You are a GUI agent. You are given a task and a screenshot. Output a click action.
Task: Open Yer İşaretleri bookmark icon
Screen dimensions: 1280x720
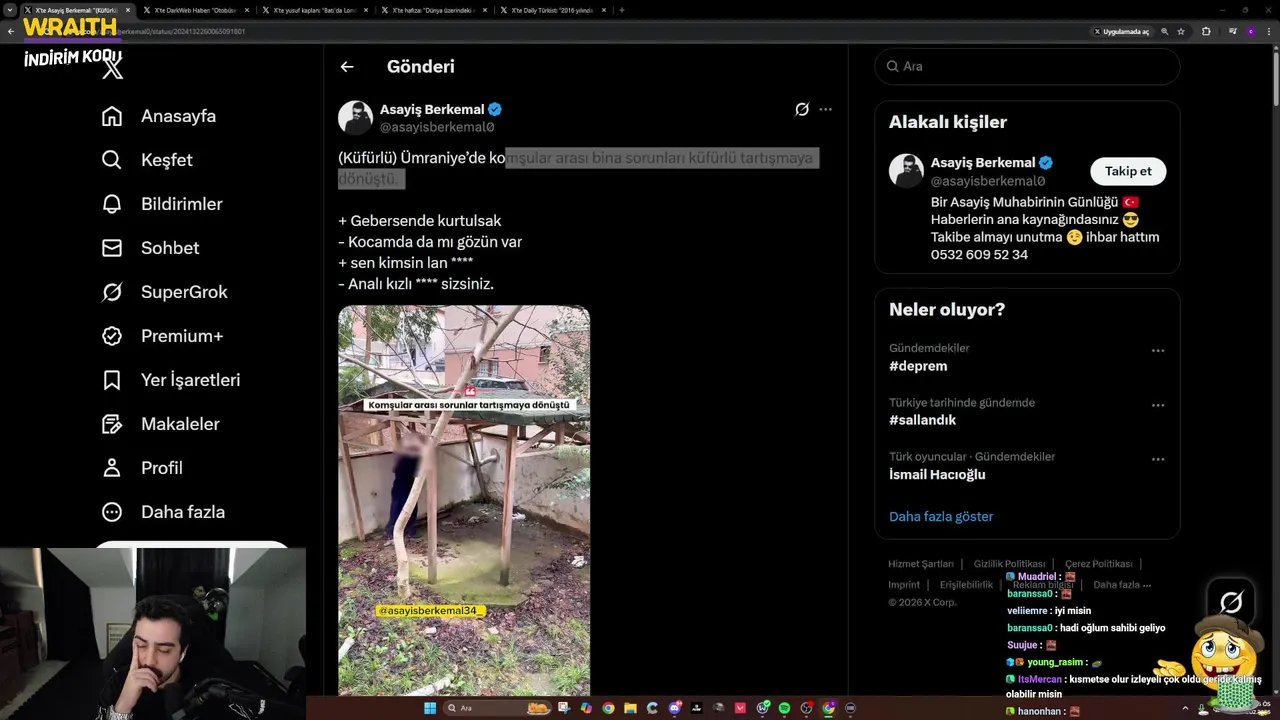112,380
